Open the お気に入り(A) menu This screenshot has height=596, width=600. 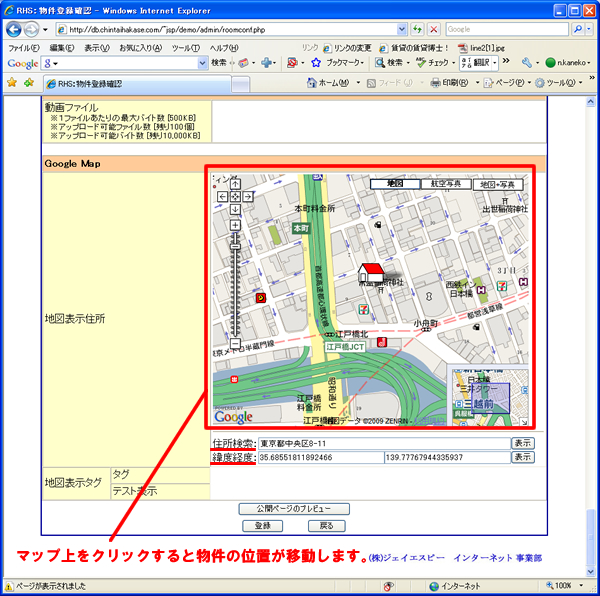[x=141, y=47]
